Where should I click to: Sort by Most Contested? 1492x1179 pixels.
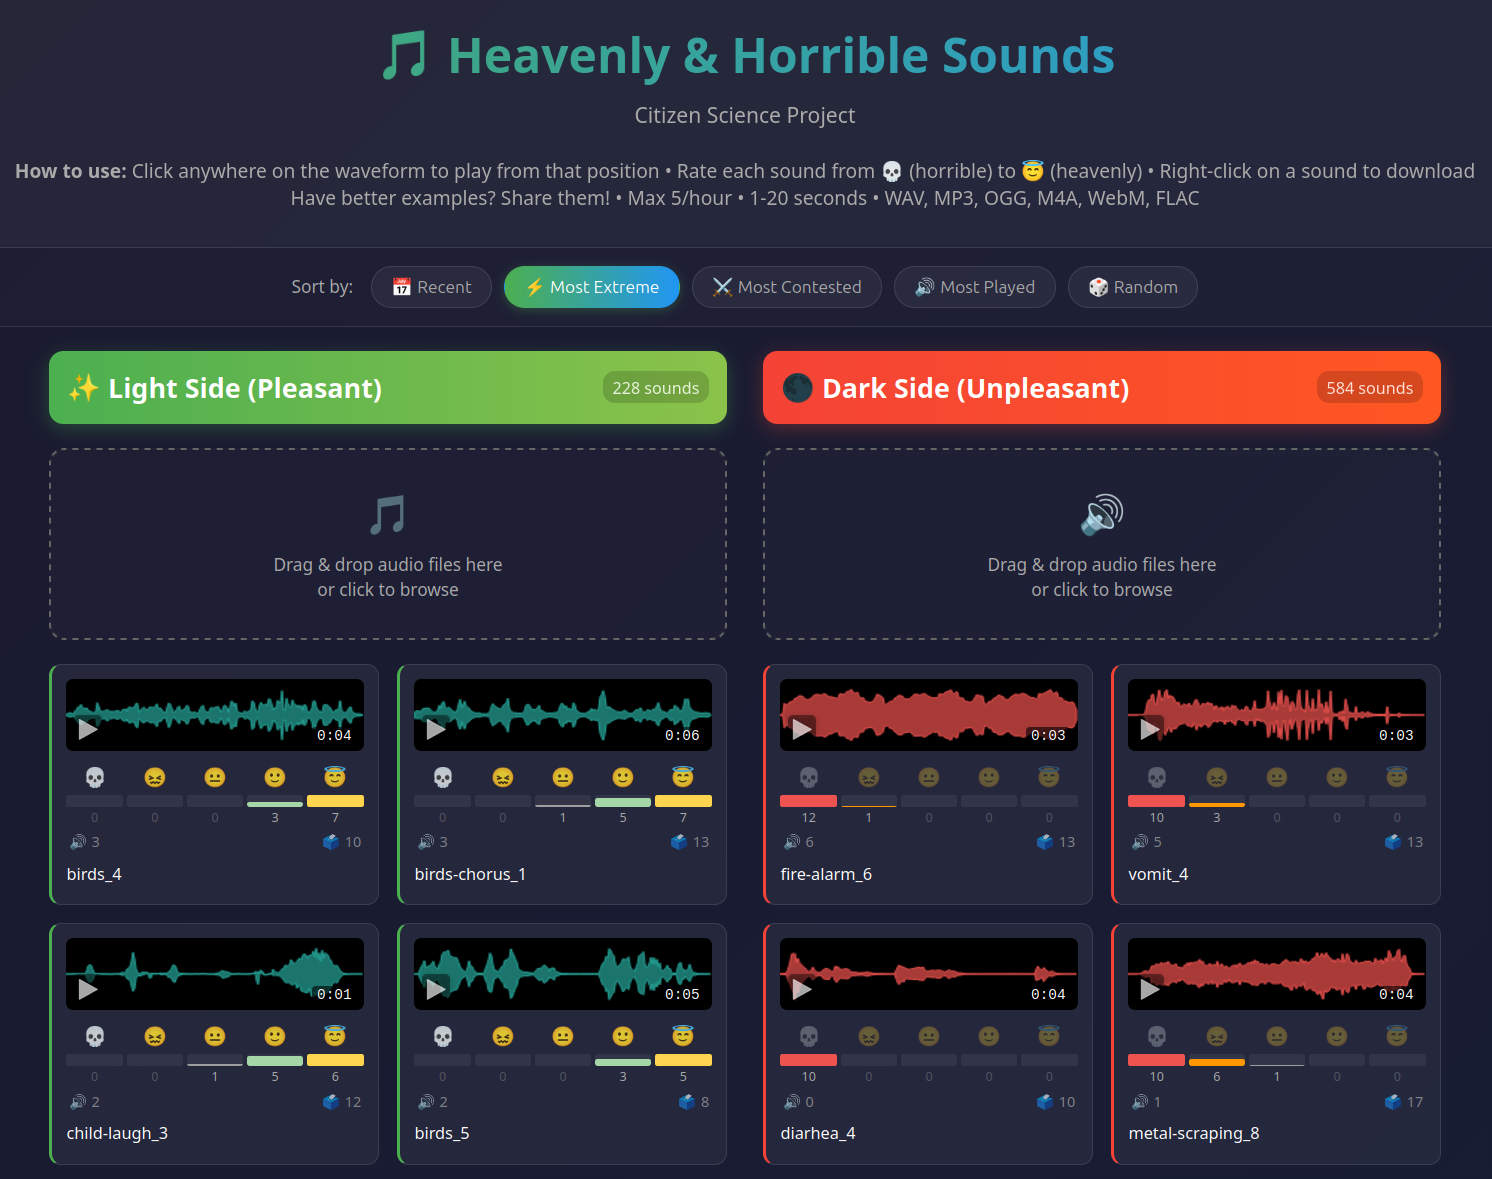pos(787,287)
